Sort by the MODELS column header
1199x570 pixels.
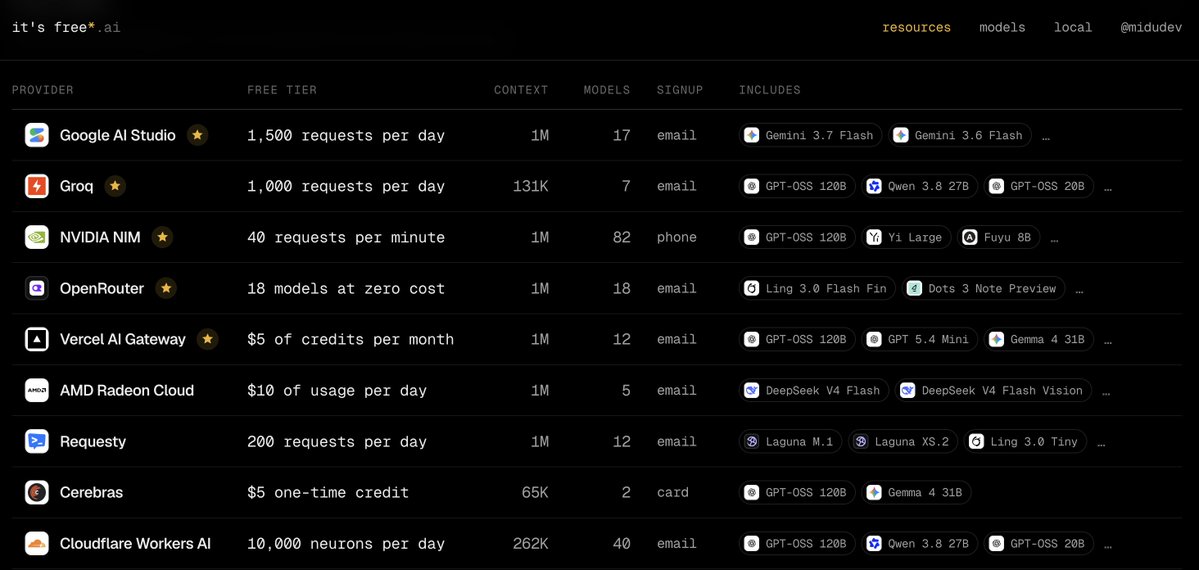point(607,90)
